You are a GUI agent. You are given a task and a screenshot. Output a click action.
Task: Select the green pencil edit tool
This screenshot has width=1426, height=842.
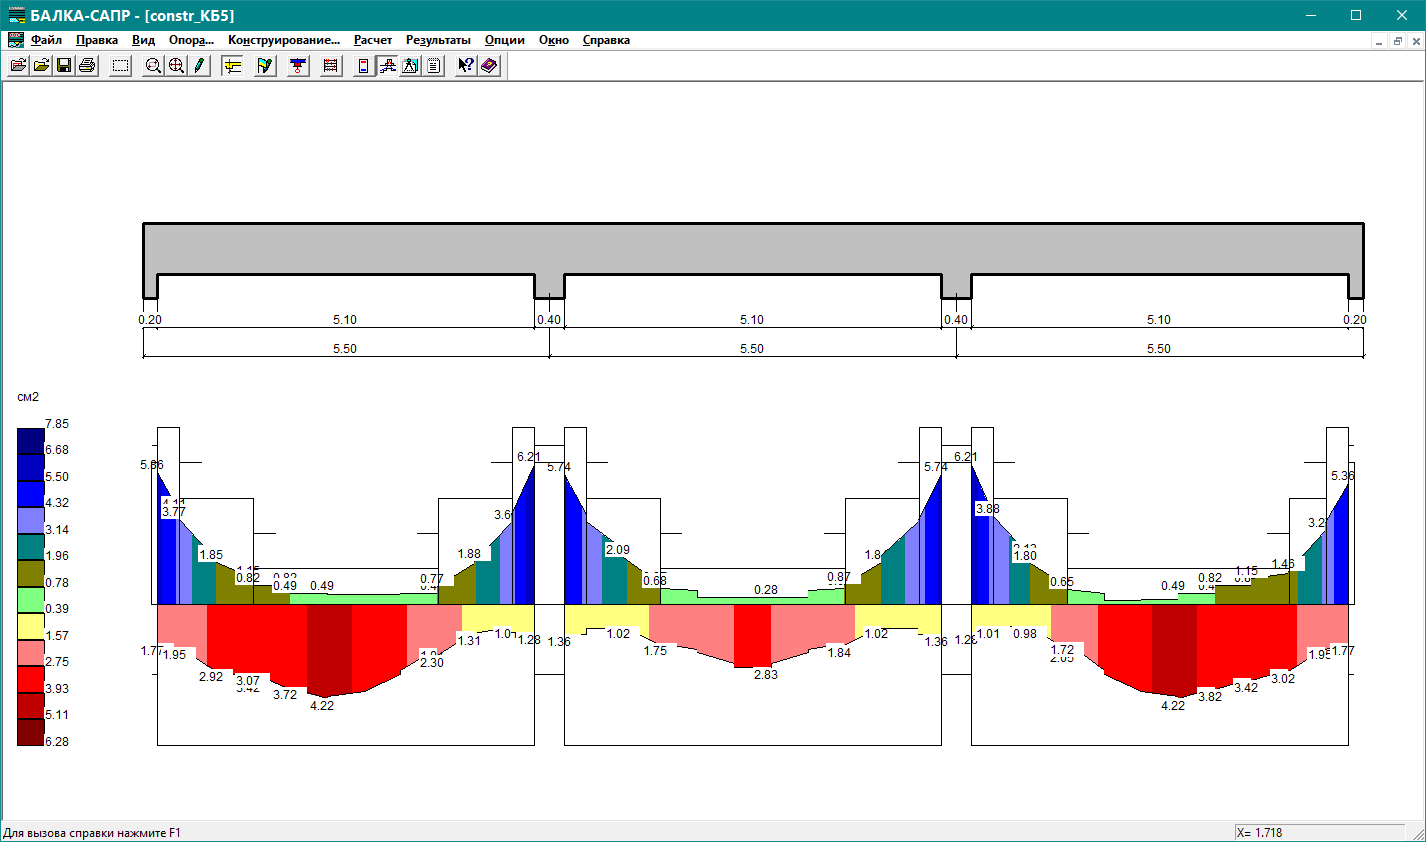coord(200,66)
